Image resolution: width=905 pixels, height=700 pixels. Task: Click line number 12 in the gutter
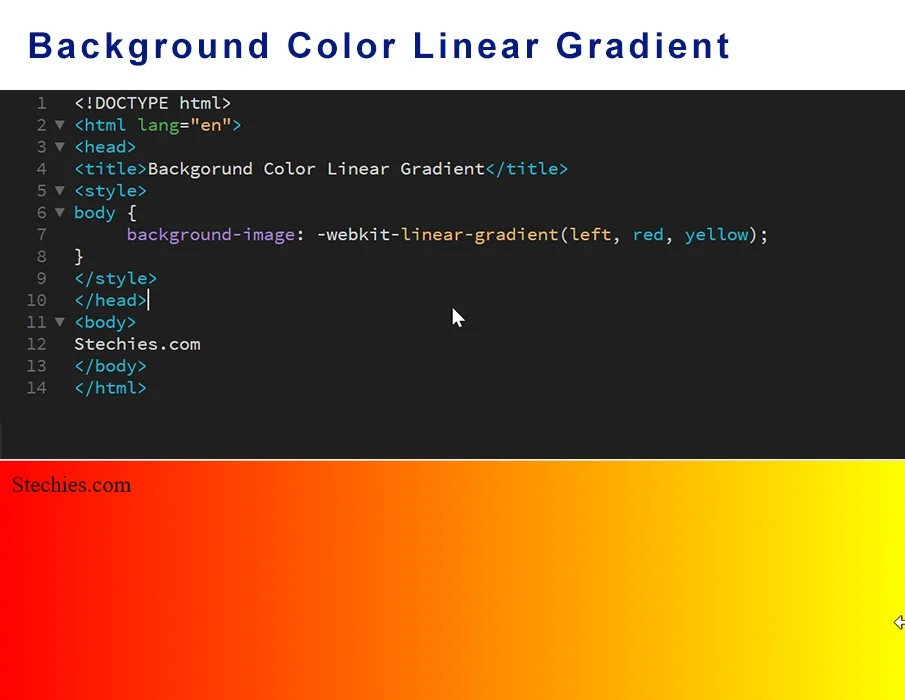click(36, 345)
